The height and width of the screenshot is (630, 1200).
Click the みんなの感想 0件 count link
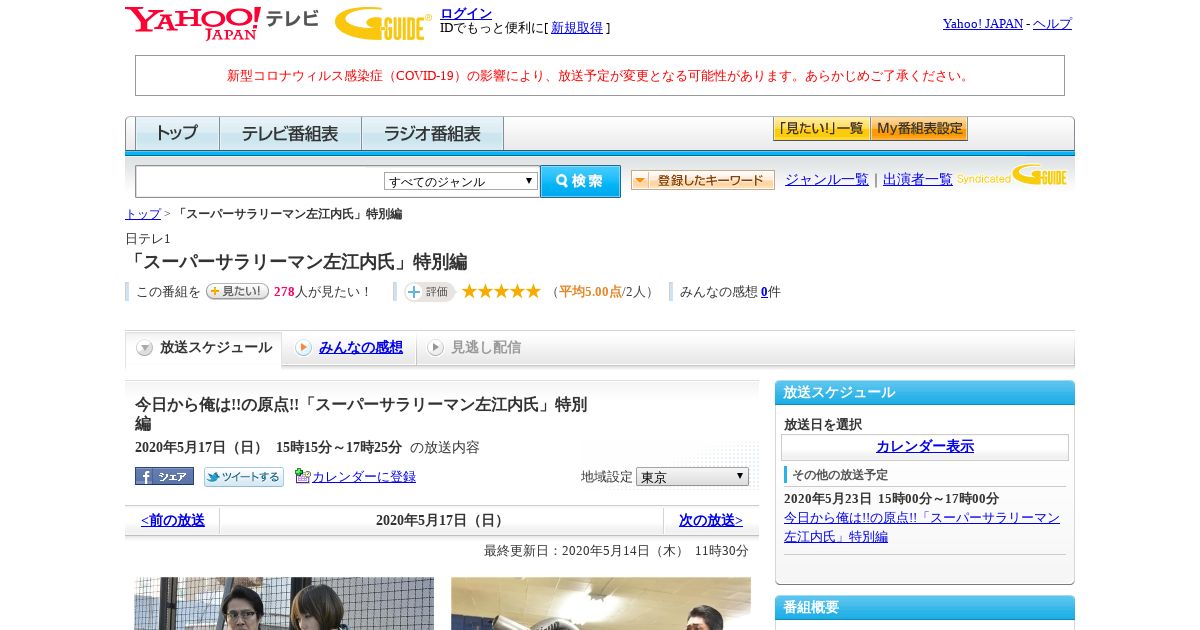764,292
